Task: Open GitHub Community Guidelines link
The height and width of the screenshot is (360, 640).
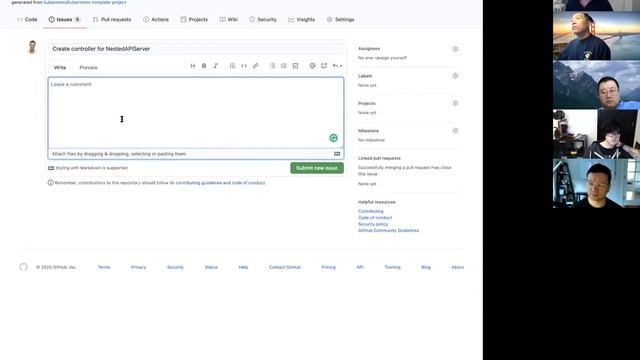Action: click(388, 231)
